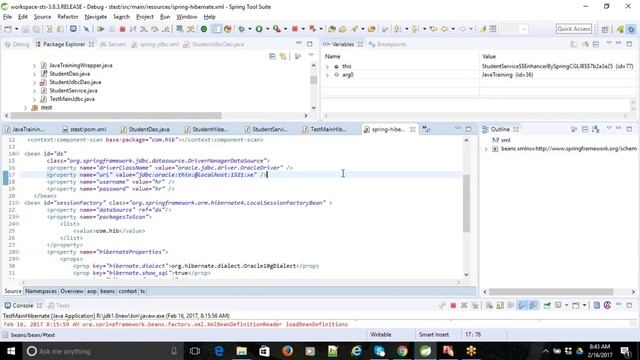Click the green Run play icon
640x360 pixels.
(259, 29)
